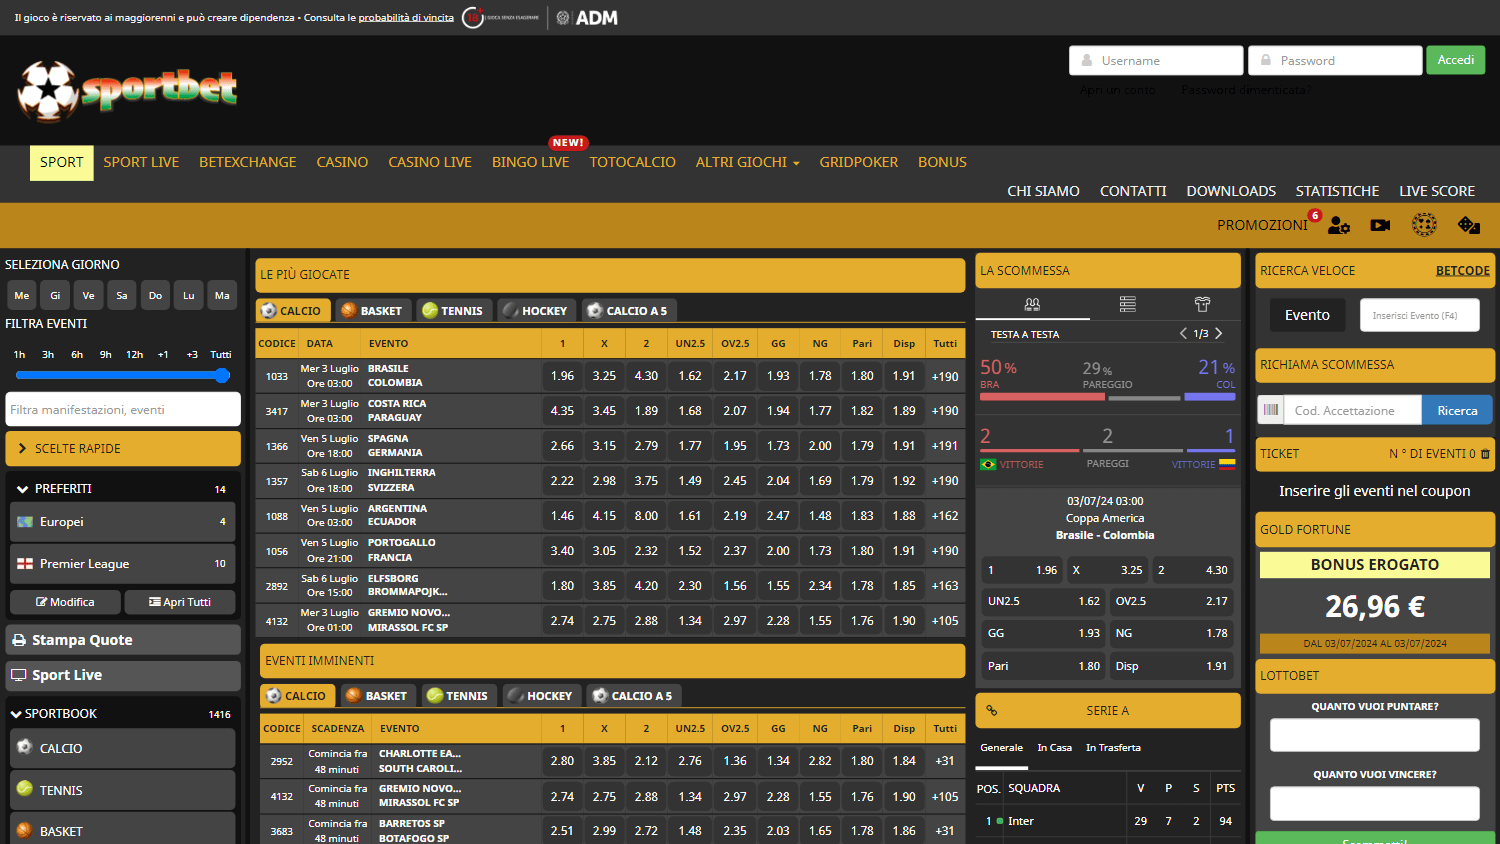Click the 18+ age restriction icon

[473, 18]
